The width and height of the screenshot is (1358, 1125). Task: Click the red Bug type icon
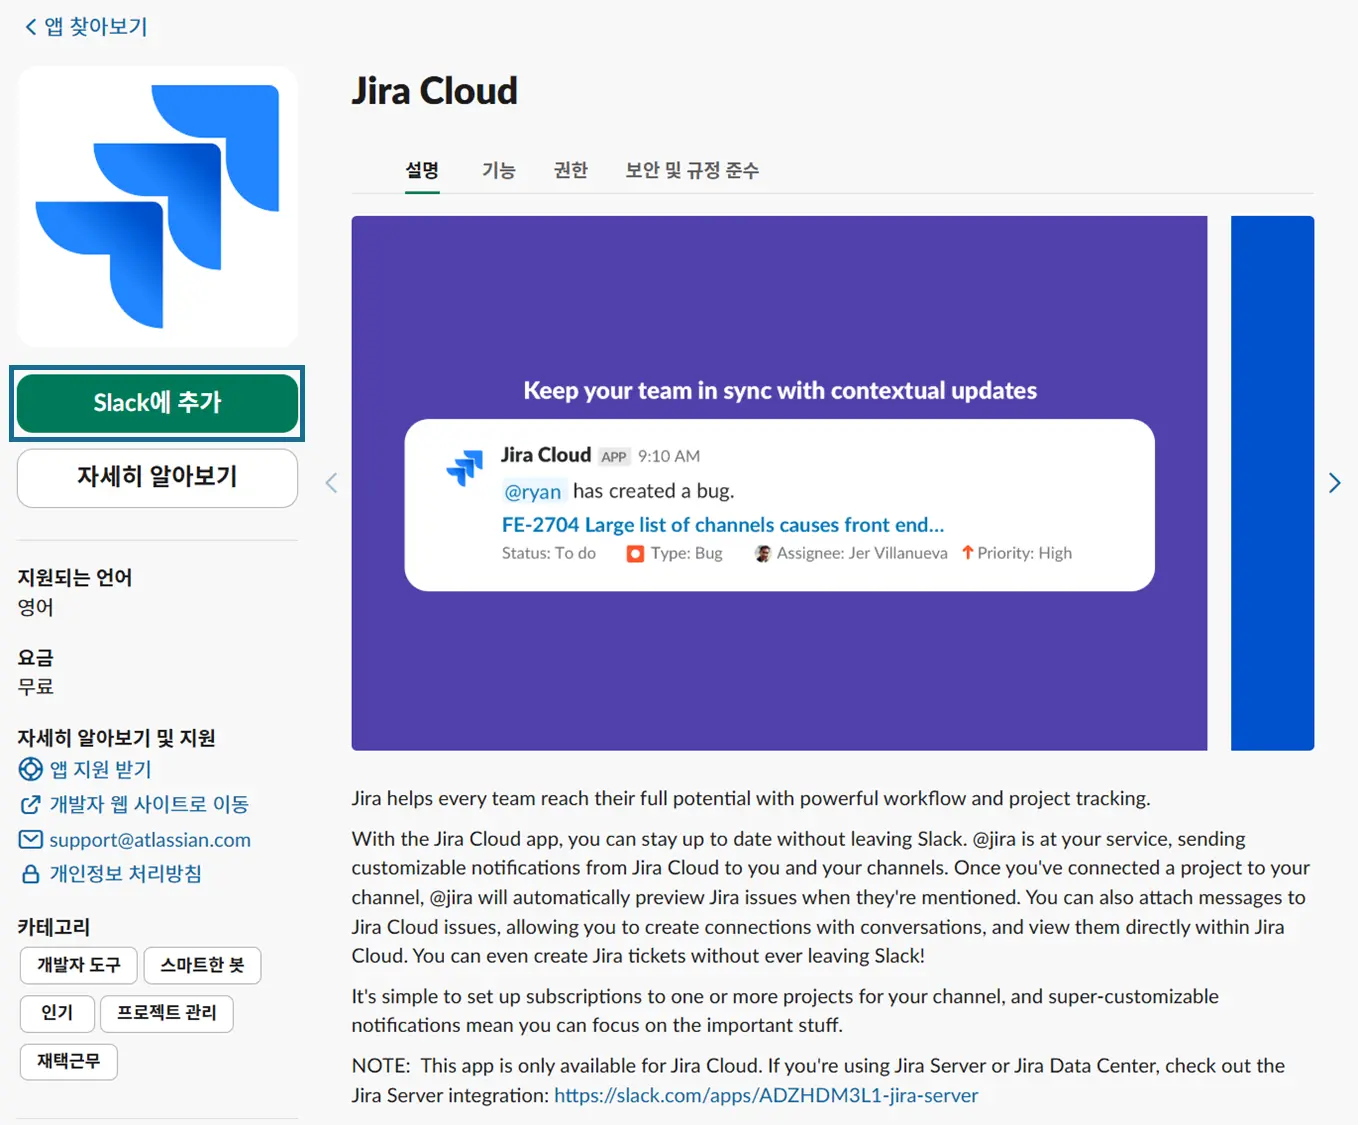point(635,554)
